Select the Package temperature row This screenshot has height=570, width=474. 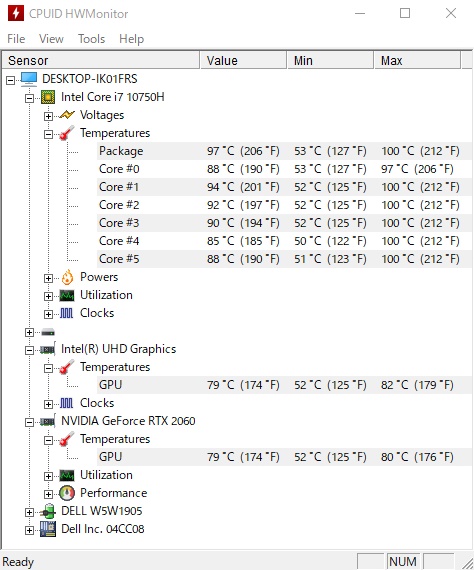(x=285, y=151)
